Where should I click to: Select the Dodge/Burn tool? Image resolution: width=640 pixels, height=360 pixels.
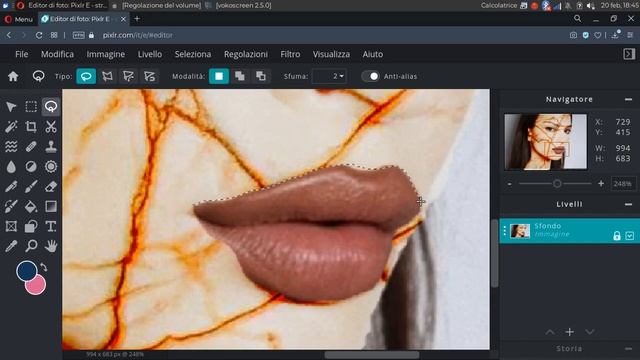coord(31,167)
